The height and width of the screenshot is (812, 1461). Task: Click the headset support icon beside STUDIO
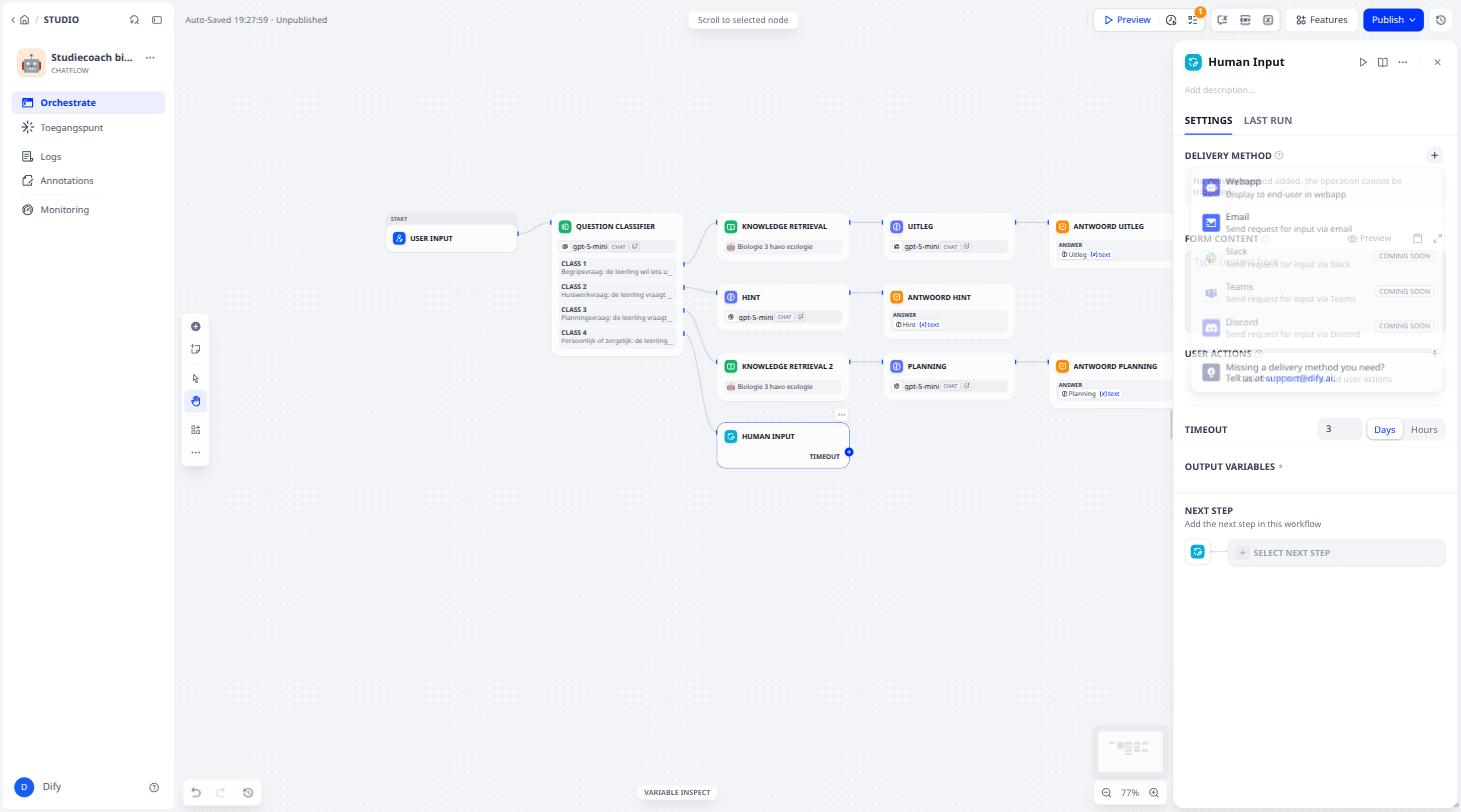click(135, 20)
